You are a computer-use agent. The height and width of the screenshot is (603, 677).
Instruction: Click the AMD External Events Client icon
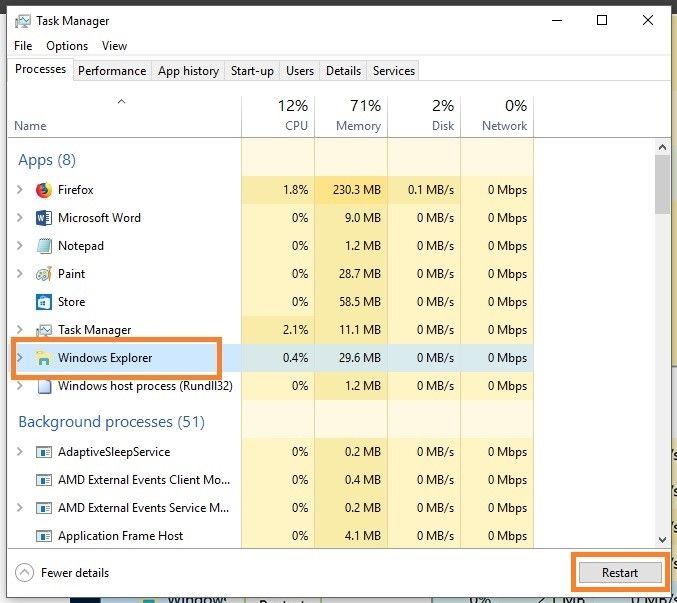(x=44, y=480)
